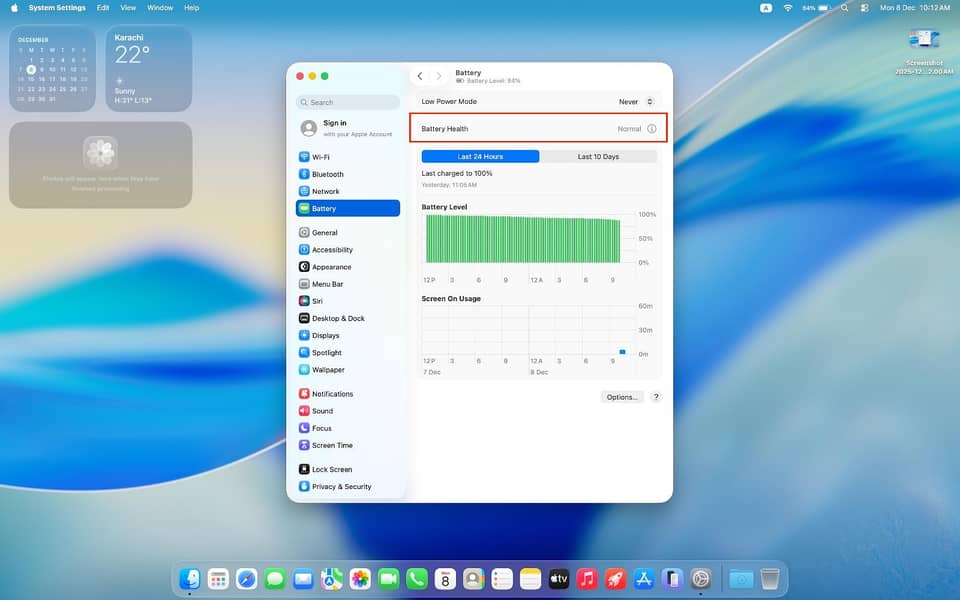Click Sign in with Apple Account
Viewport: 960px width, 600px height.
point(347,128)
